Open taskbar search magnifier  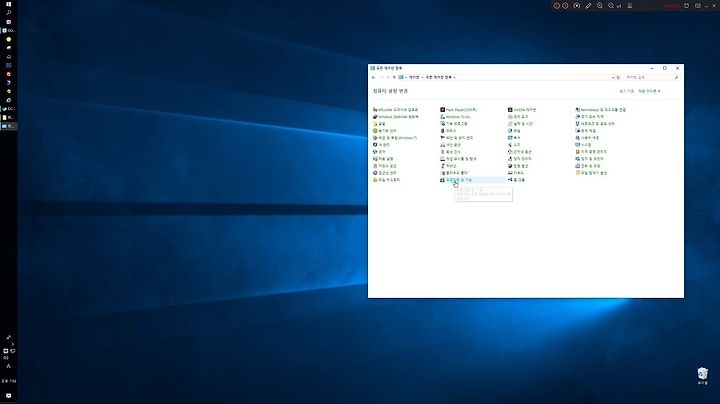[8, 12]
